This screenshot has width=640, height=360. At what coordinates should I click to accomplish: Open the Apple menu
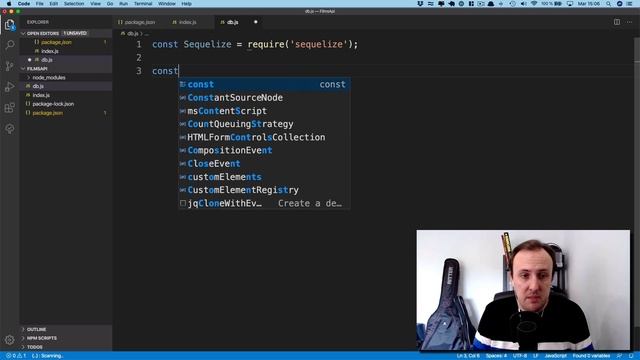pos(9,4)
